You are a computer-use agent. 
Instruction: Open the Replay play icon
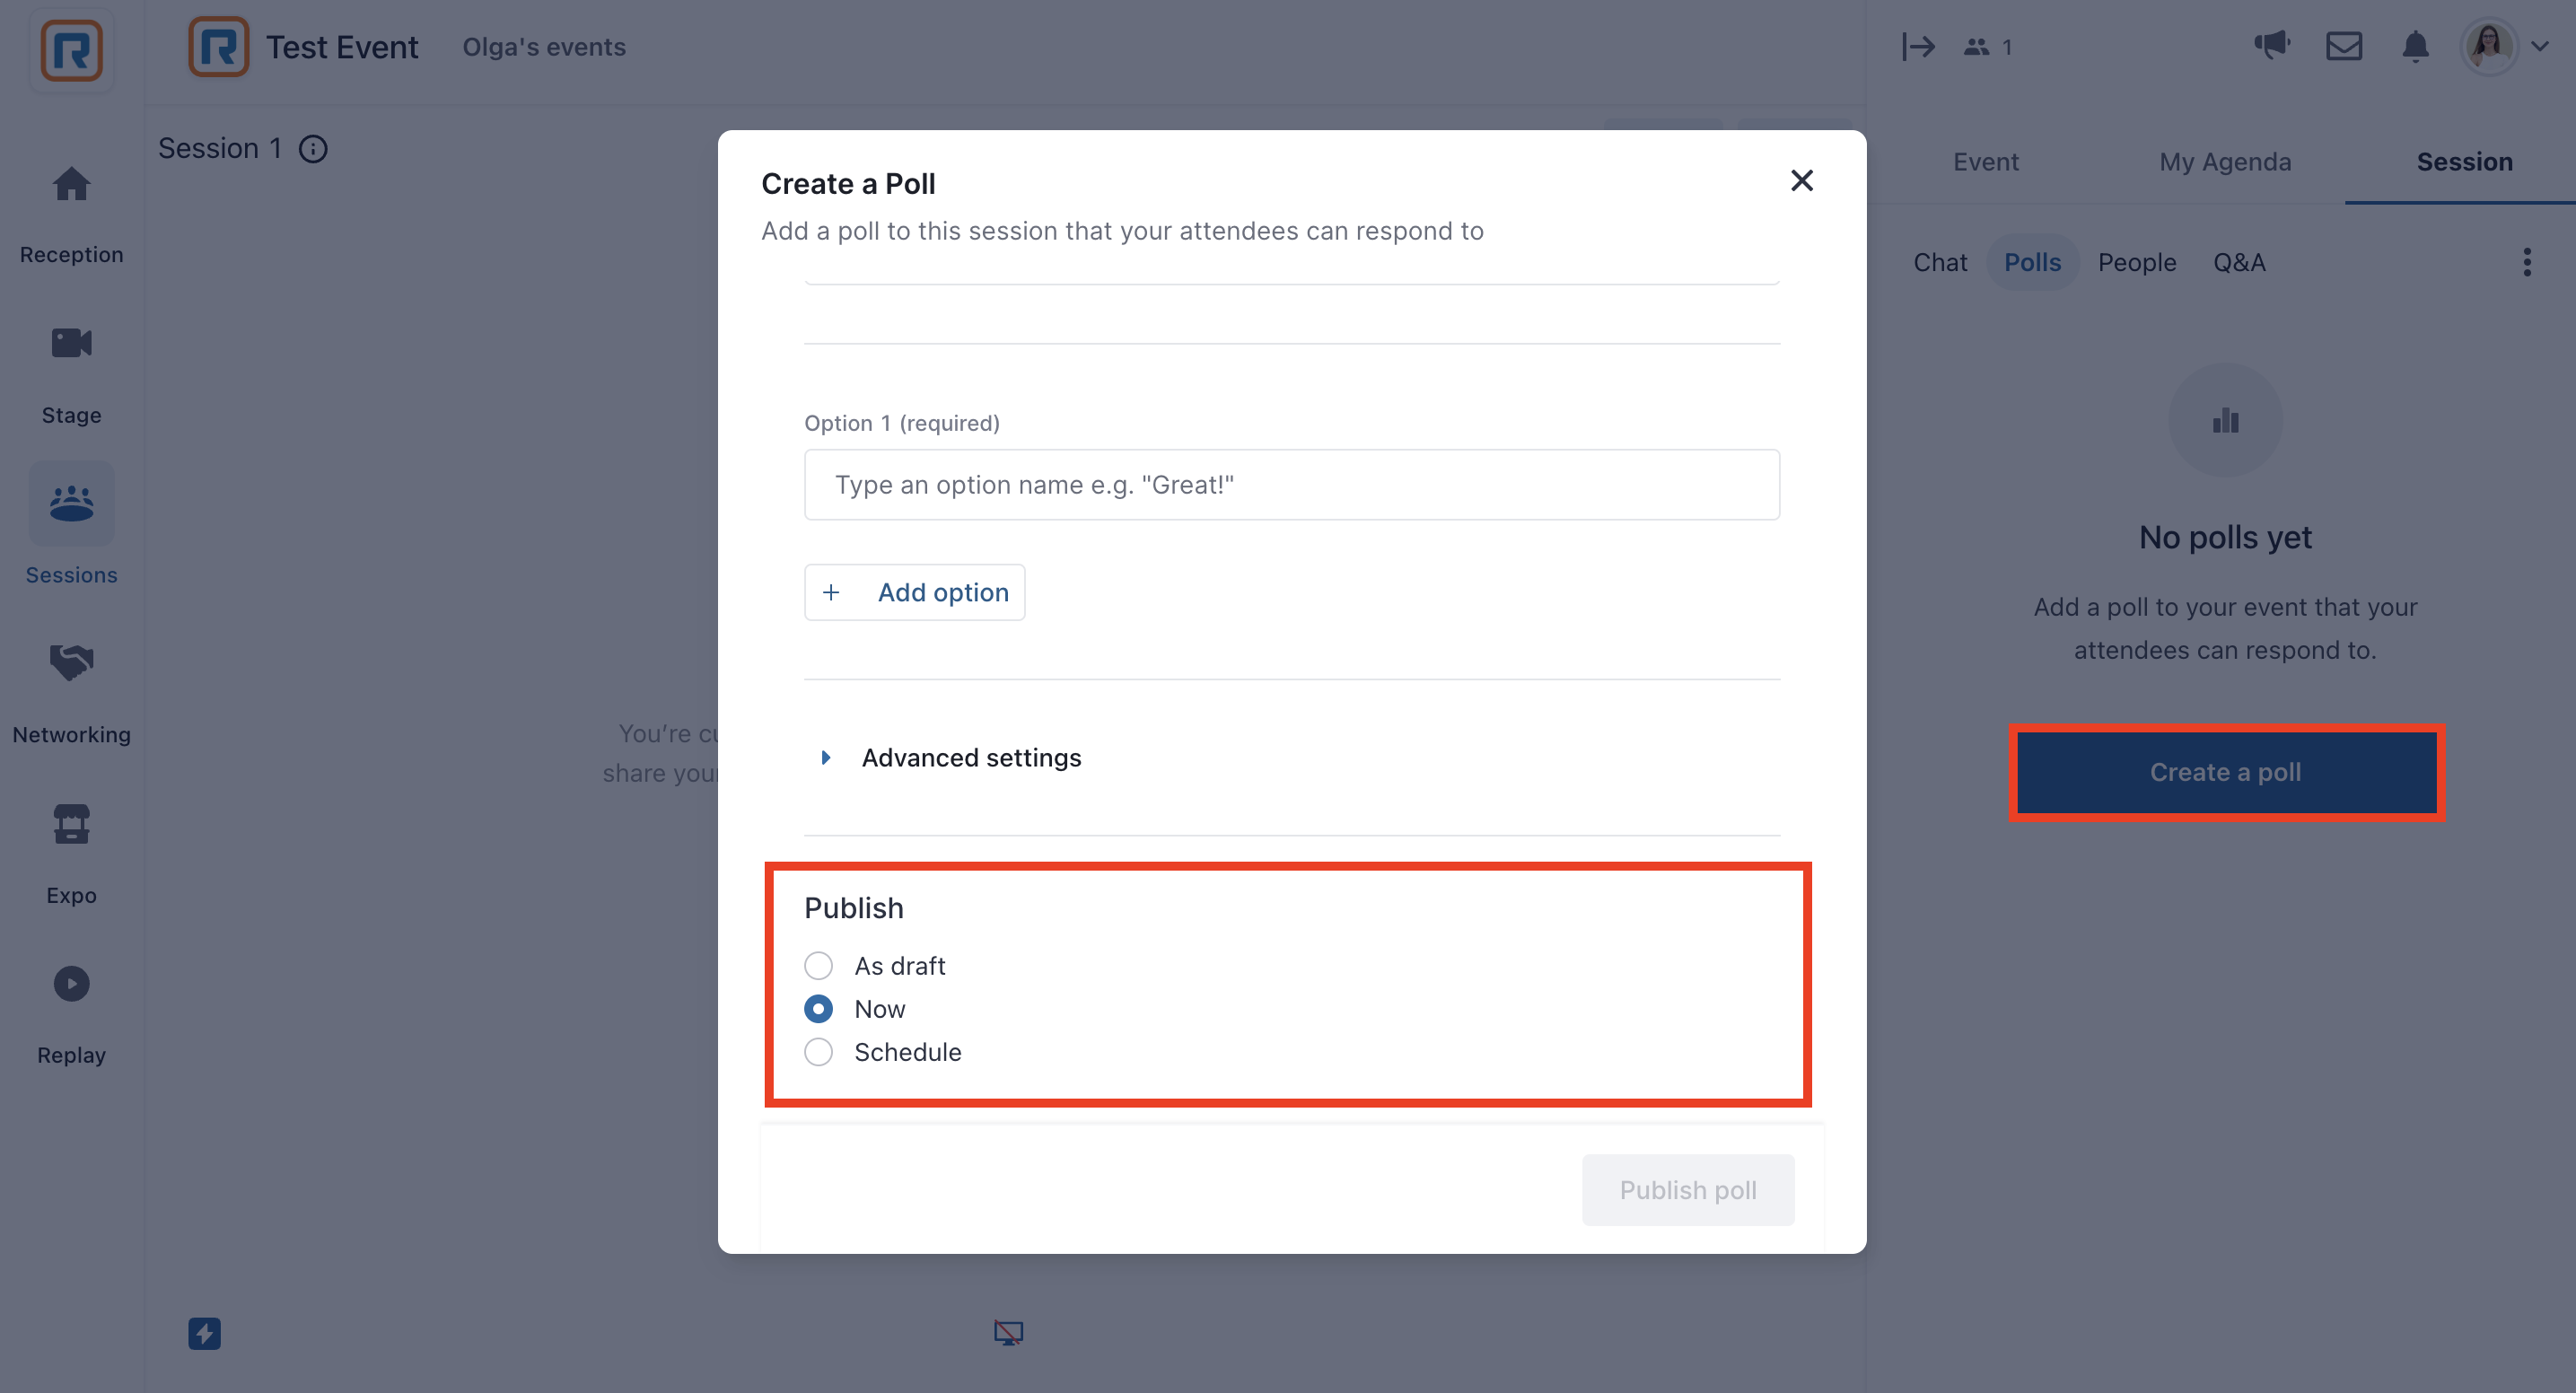click(71, 984)
